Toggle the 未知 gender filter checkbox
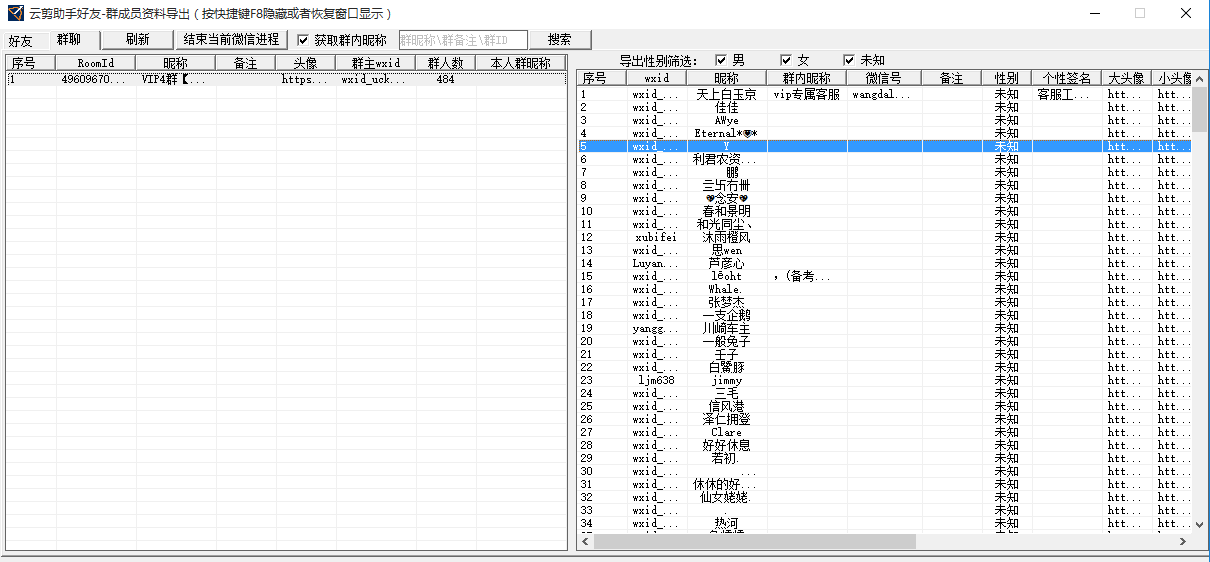The height and width of the screenshot is (562, 1210). 849,60
